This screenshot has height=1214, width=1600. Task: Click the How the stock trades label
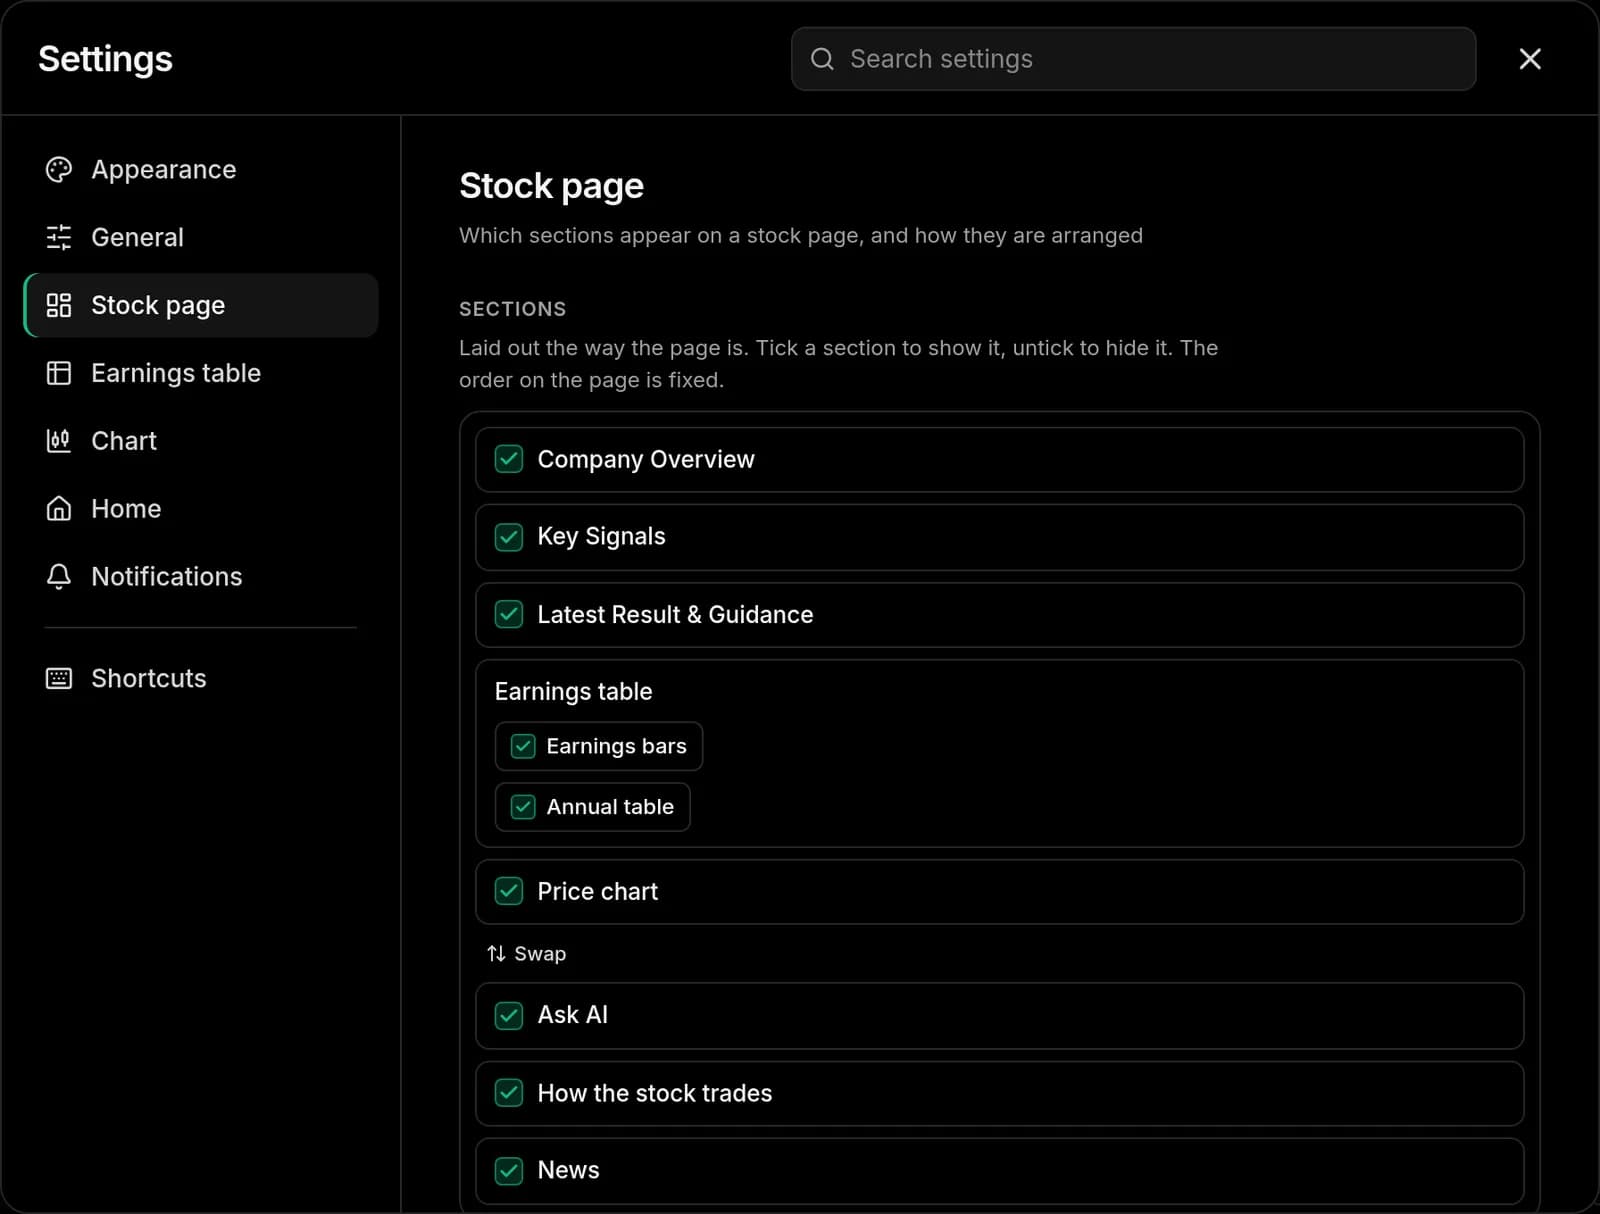point(654,1094)
